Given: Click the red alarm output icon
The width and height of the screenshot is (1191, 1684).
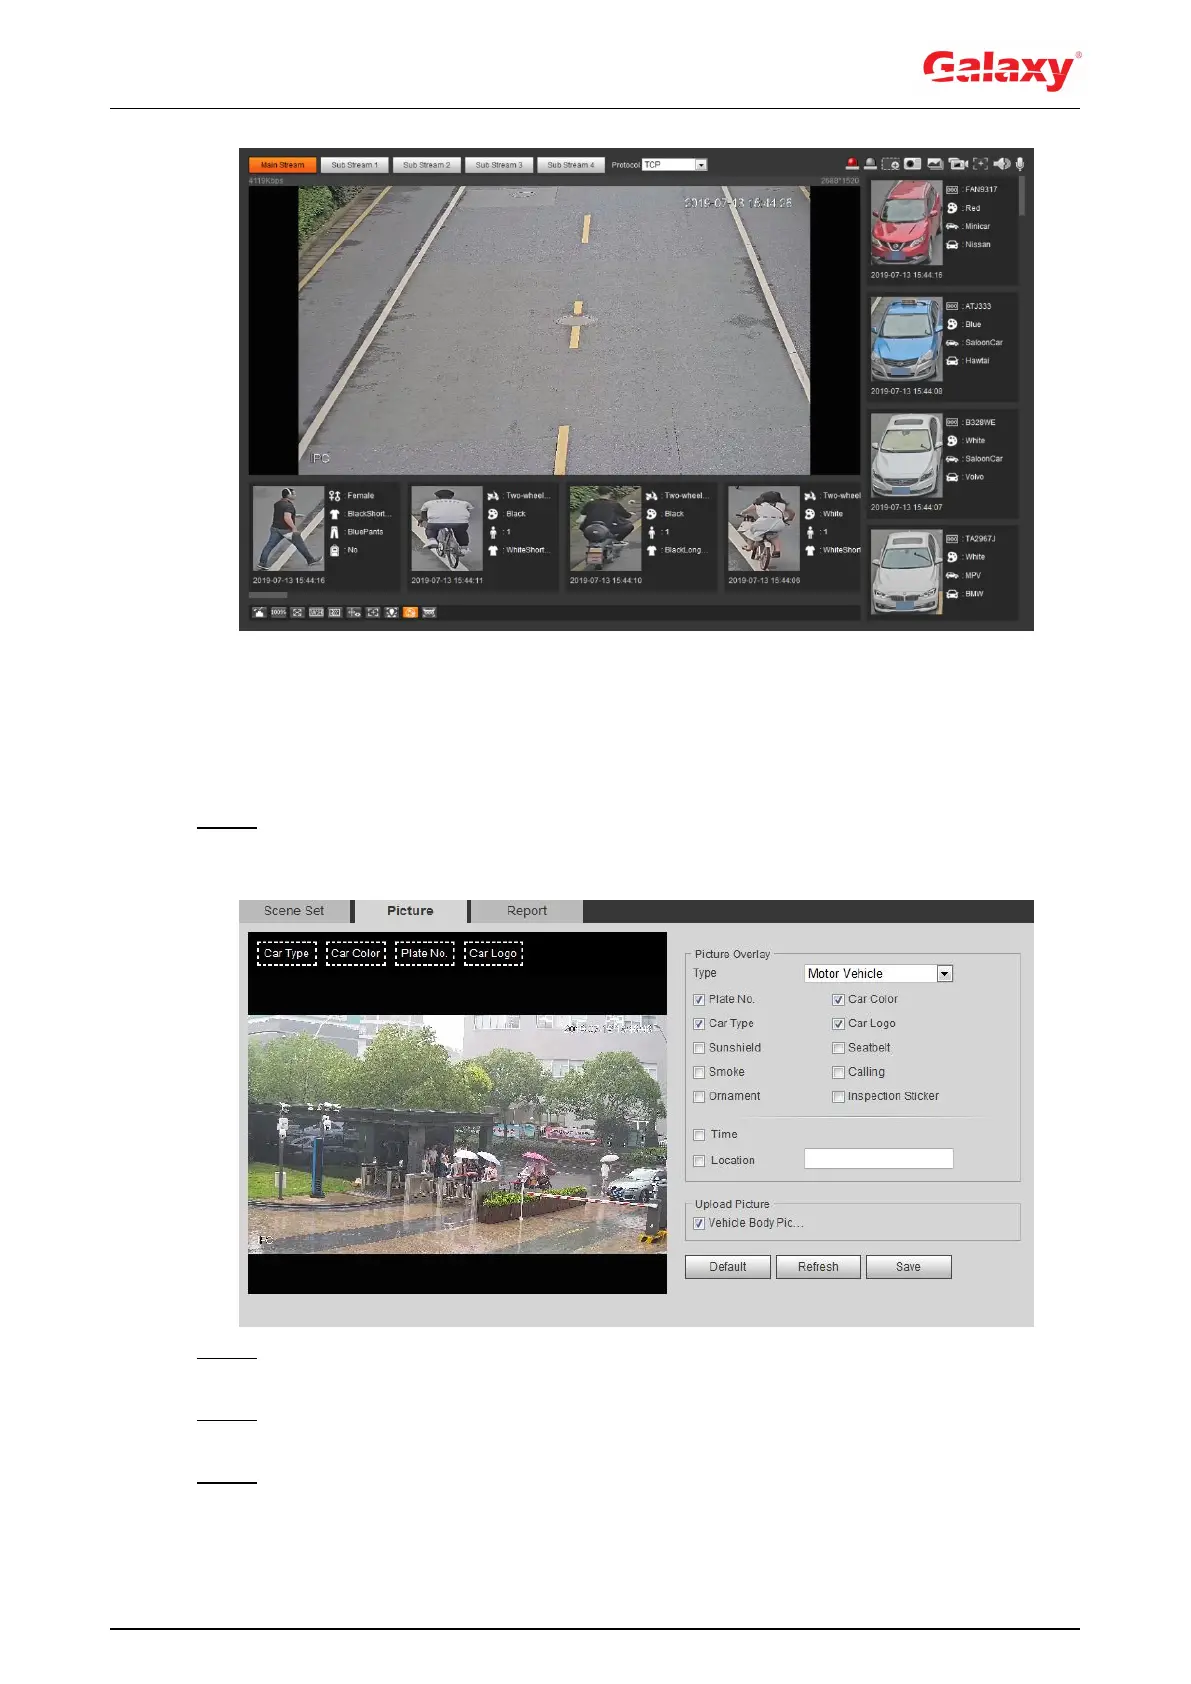Looking at the screenshot, I should 852,163.
